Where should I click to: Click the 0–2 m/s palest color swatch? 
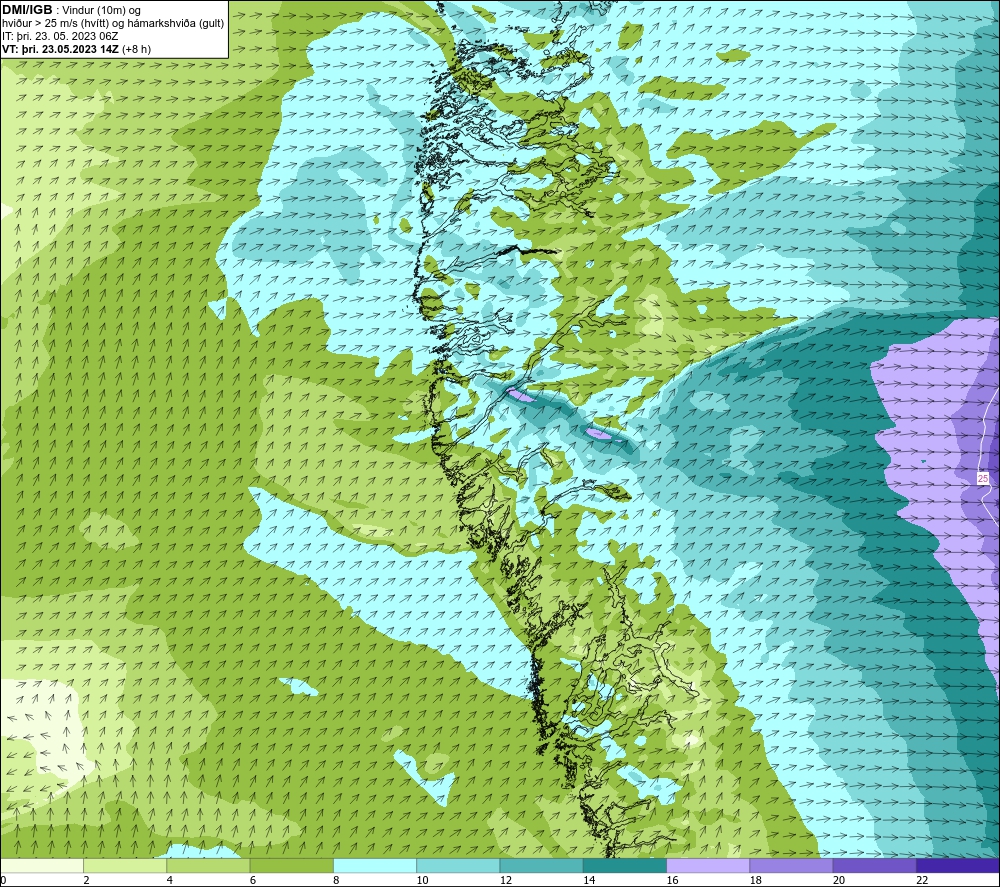click(x=42, y=865)
